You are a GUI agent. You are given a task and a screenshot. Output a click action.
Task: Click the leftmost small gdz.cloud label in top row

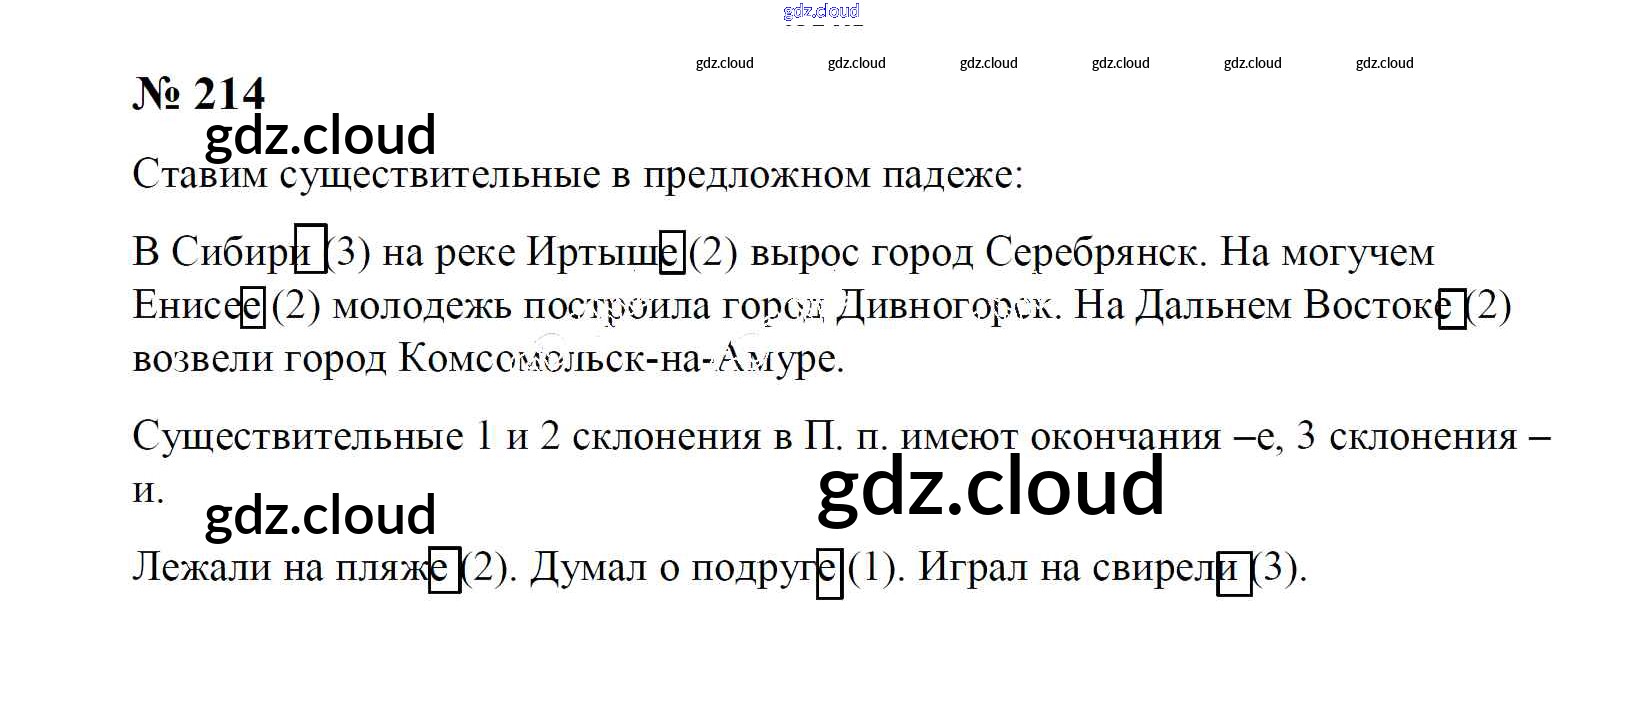point(724,63)
